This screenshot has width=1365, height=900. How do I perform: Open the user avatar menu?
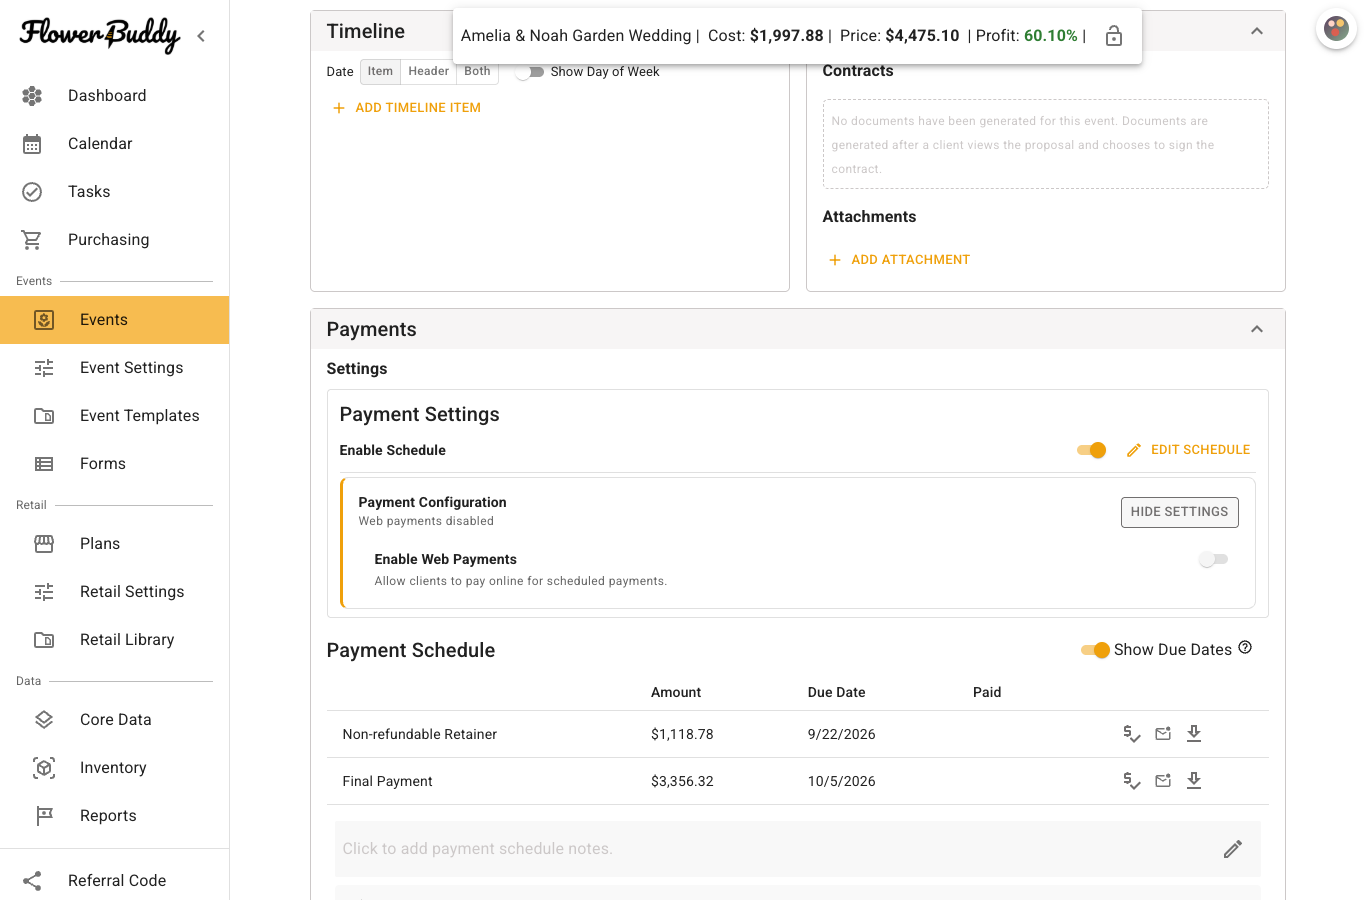(1336, 28)
